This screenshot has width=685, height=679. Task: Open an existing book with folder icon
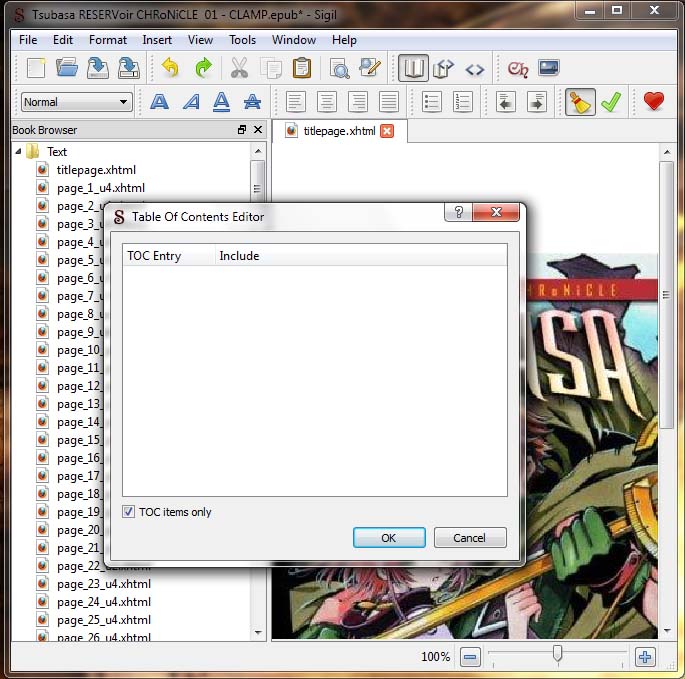click(67, 68)
